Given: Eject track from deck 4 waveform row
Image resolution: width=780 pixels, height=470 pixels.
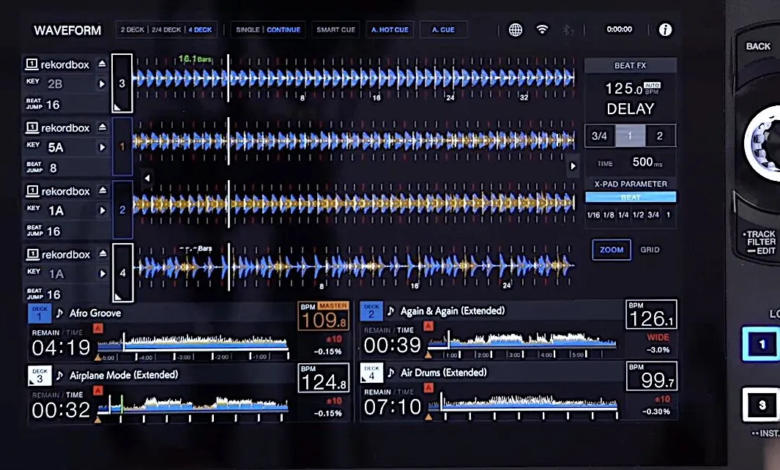Looking at the screenshot, I should point(102,254).
